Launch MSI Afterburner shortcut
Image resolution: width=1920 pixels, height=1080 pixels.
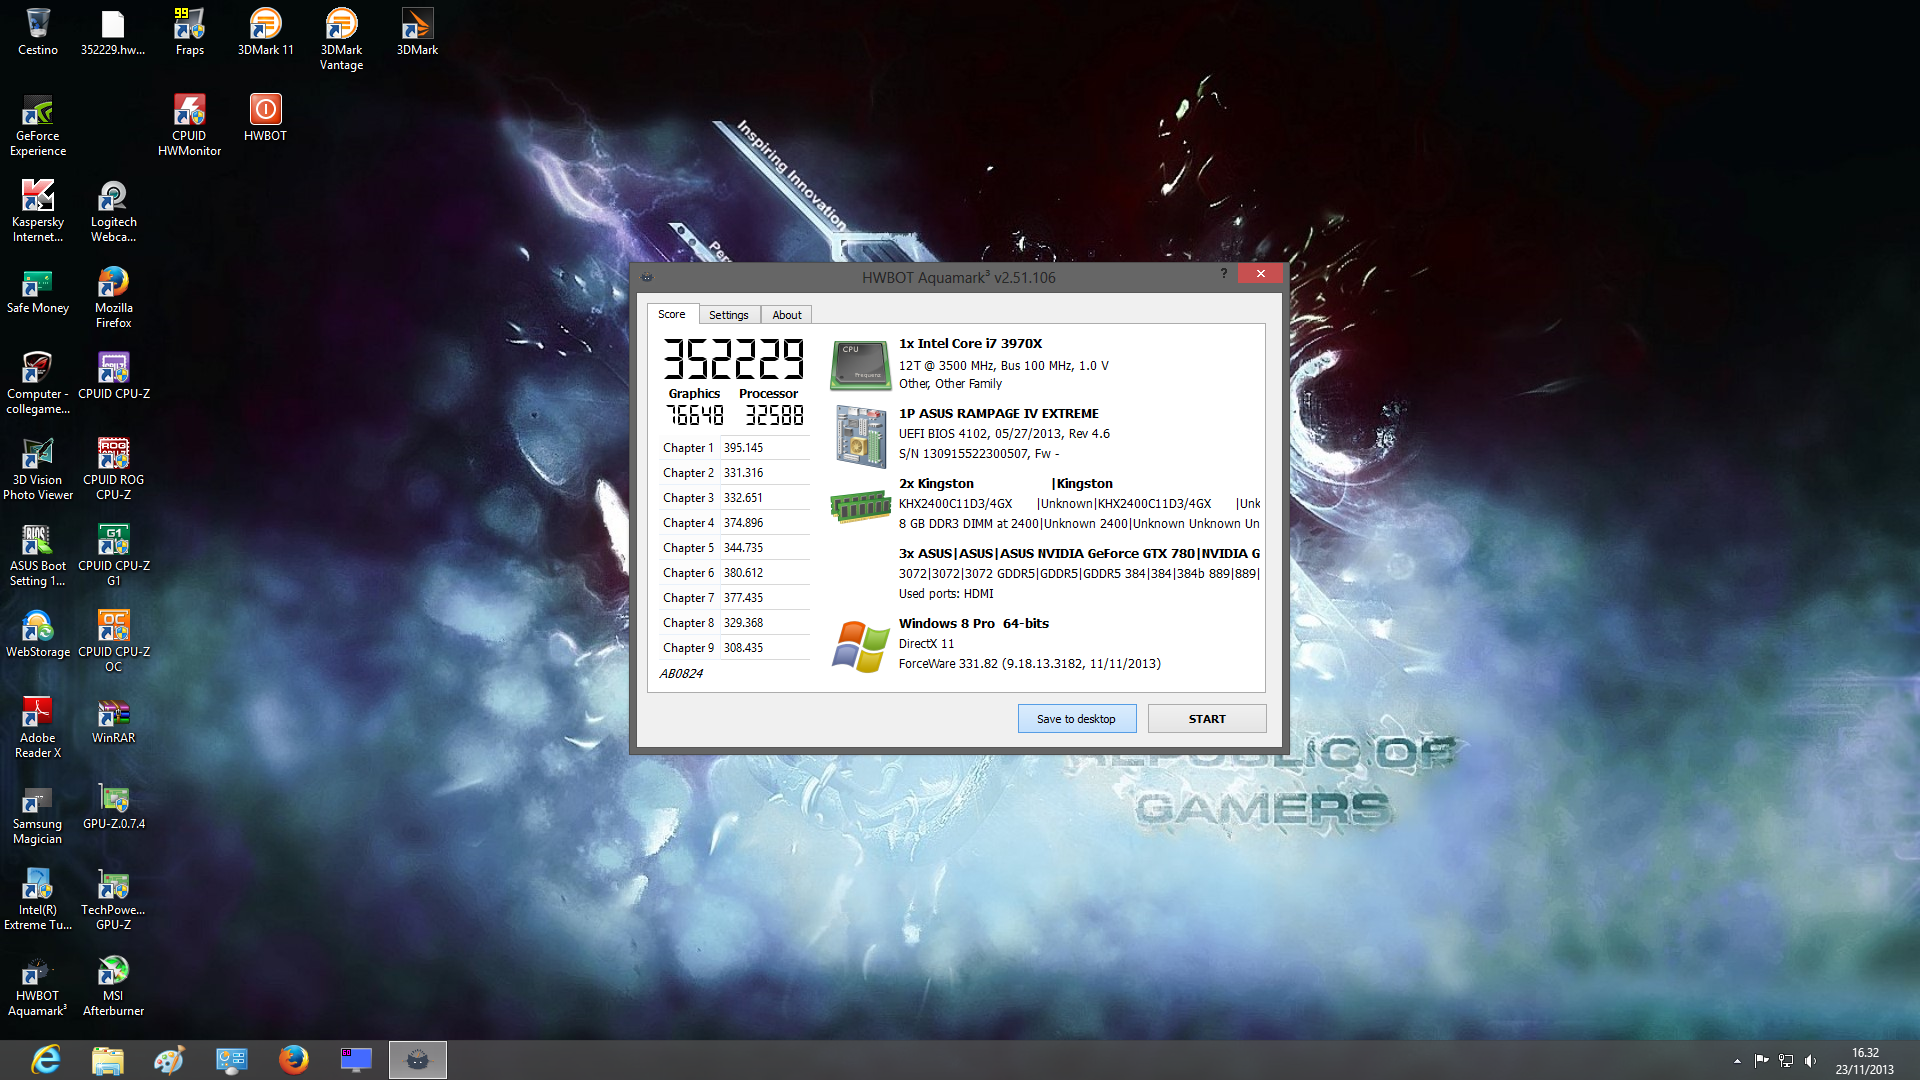(113, 985)
